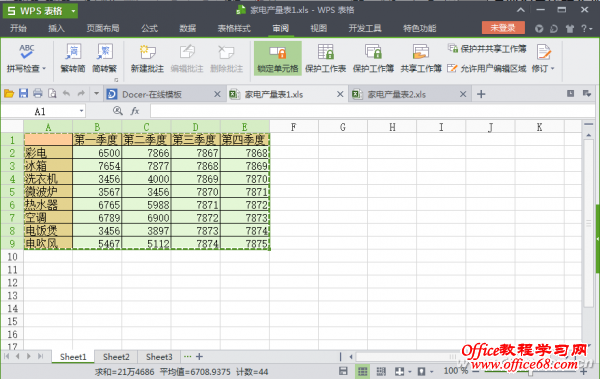Select column F header
Viewport: 600px width, 379px height.
[293, 127]
